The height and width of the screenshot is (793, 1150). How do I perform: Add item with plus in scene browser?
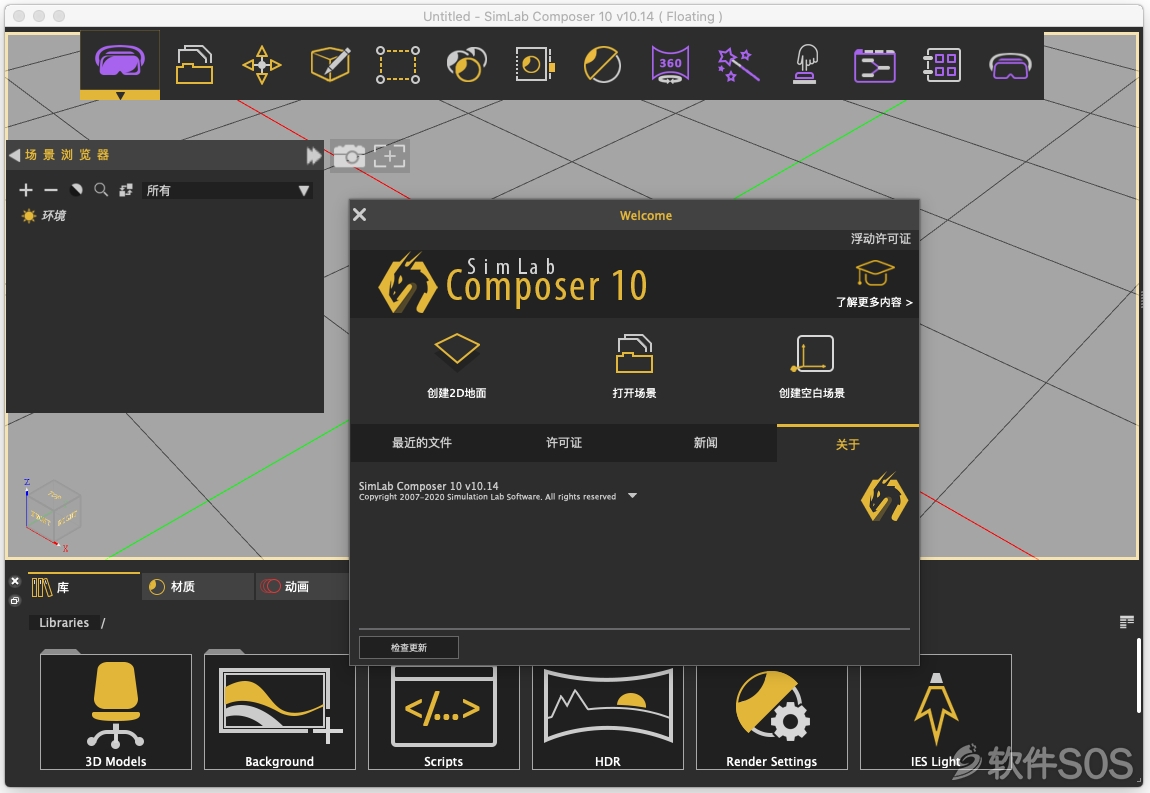(26, 190)
